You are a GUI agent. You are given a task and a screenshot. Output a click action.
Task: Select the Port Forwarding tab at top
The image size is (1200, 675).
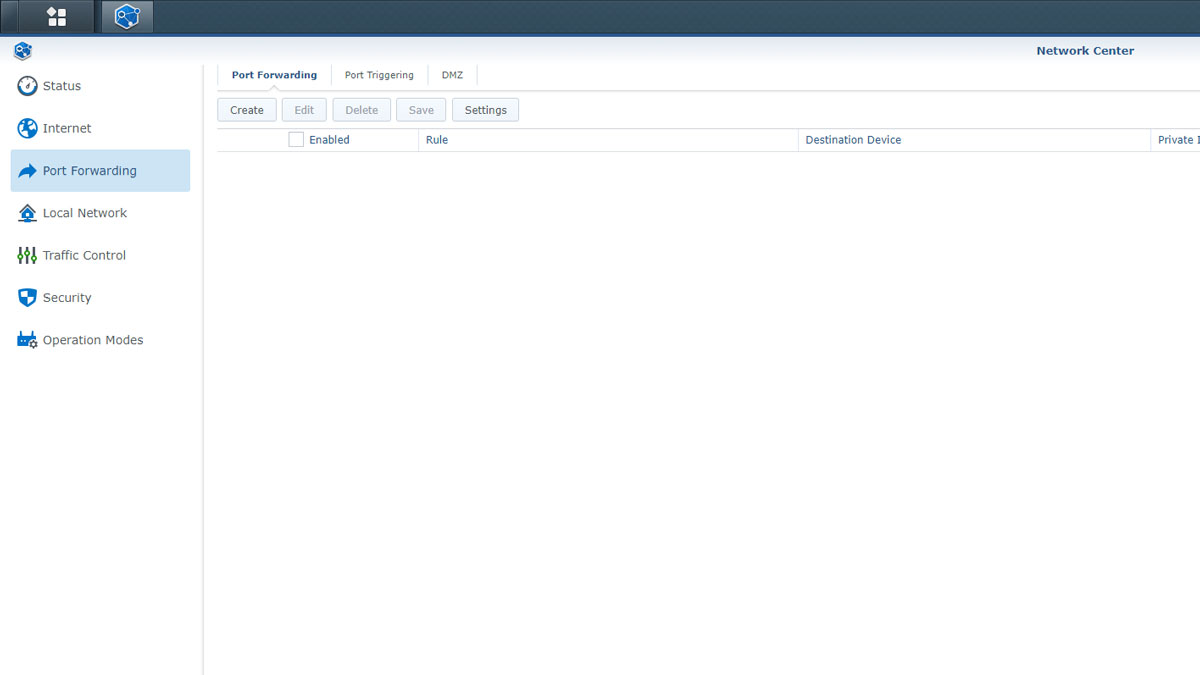coord(274,75)
